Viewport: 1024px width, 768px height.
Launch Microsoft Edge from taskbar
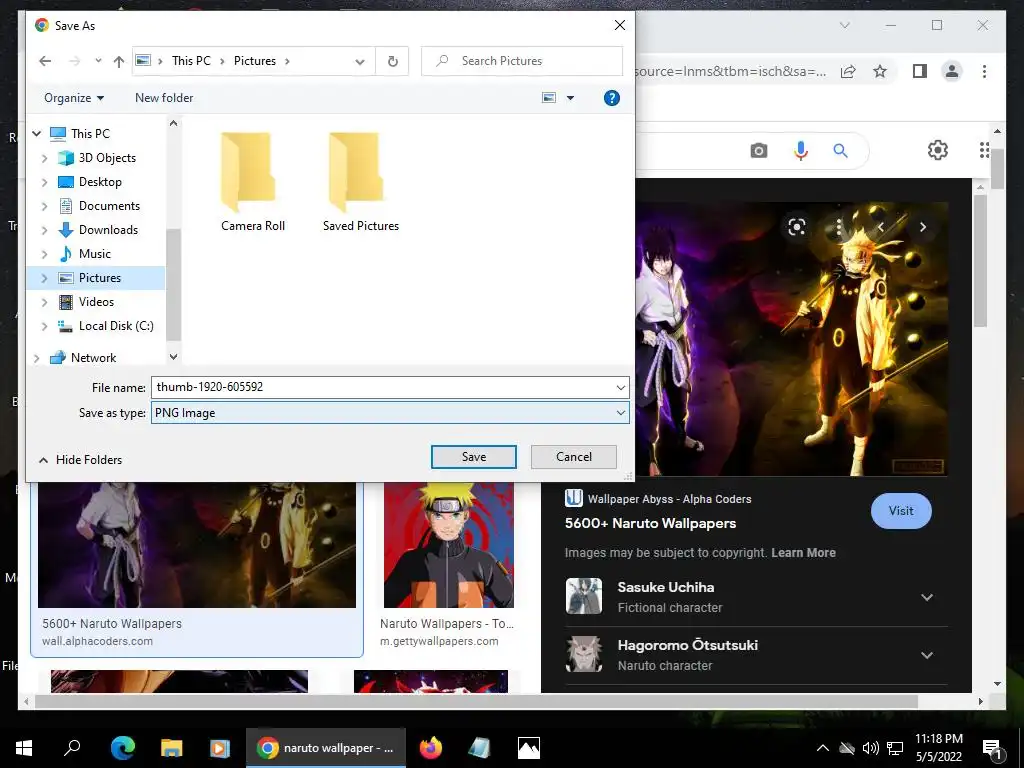tap(122, 748)
